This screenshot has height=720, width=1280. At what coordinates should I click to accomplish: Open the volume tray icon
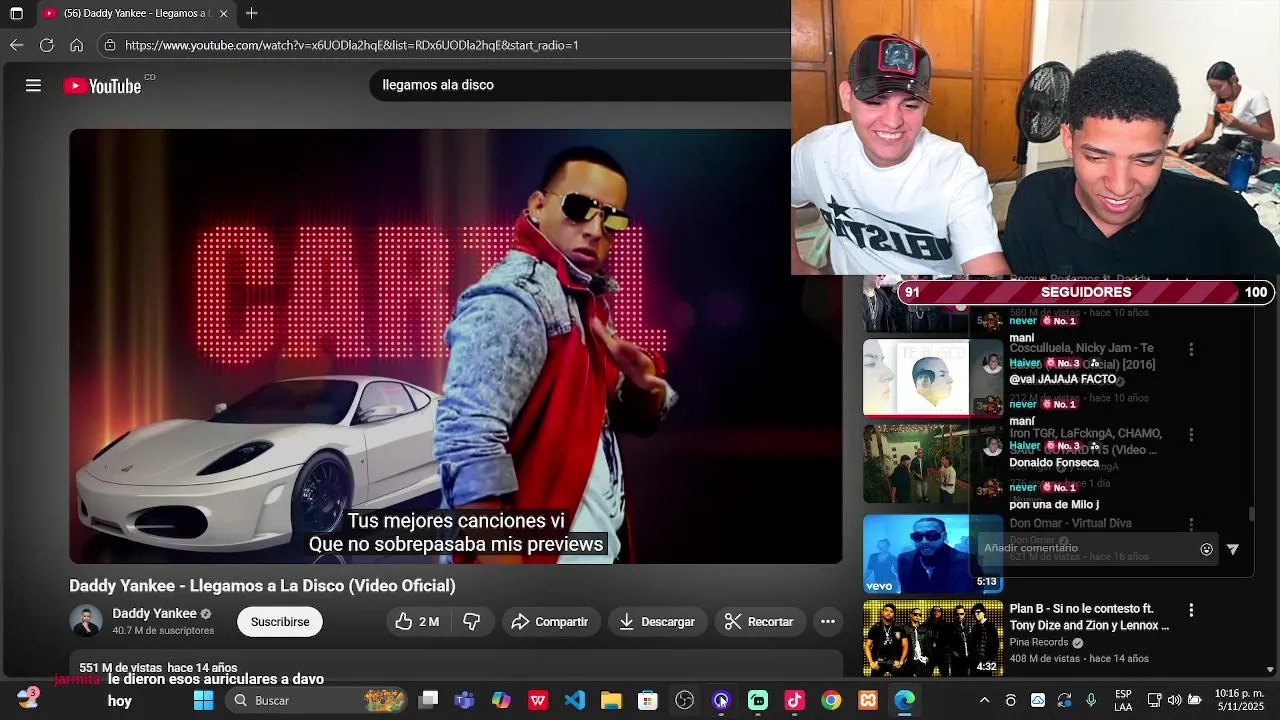click(x=1175, y=701)
